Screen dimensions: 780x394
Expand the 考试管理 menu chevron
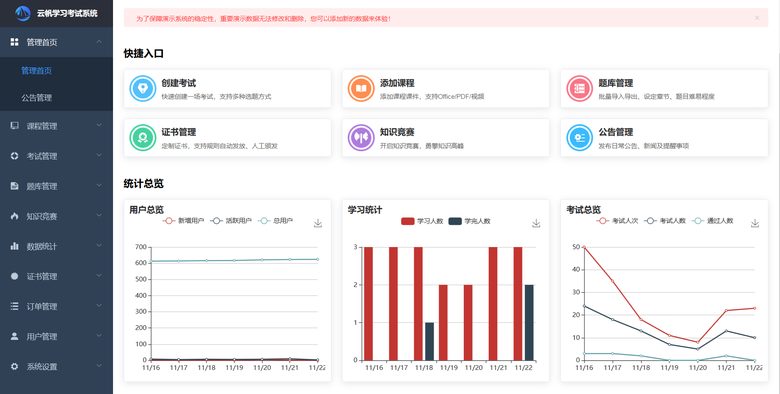point(99,156)
